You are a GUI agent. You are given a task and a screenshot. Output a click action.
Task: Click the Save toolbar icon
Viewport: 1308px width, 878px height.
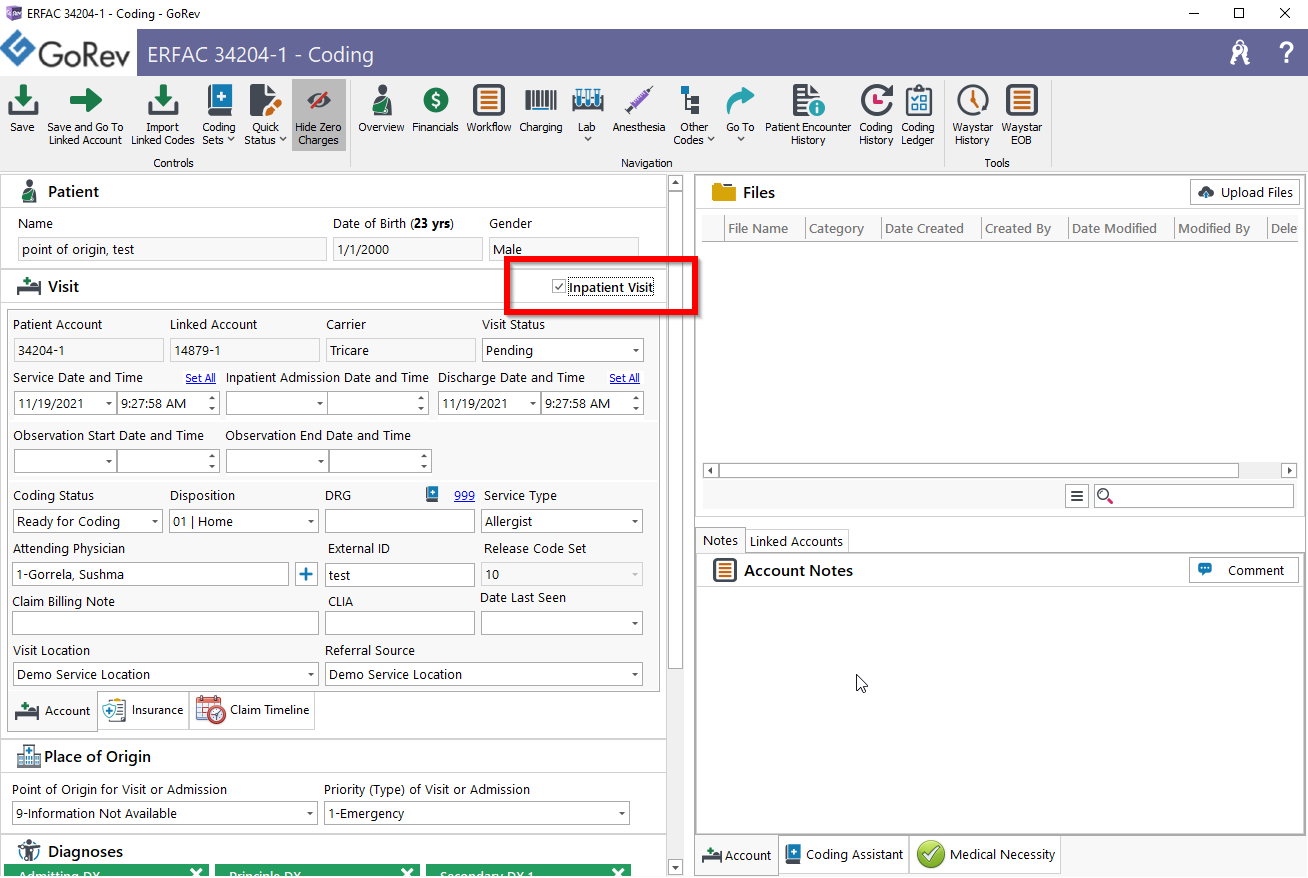click(22, 101)
